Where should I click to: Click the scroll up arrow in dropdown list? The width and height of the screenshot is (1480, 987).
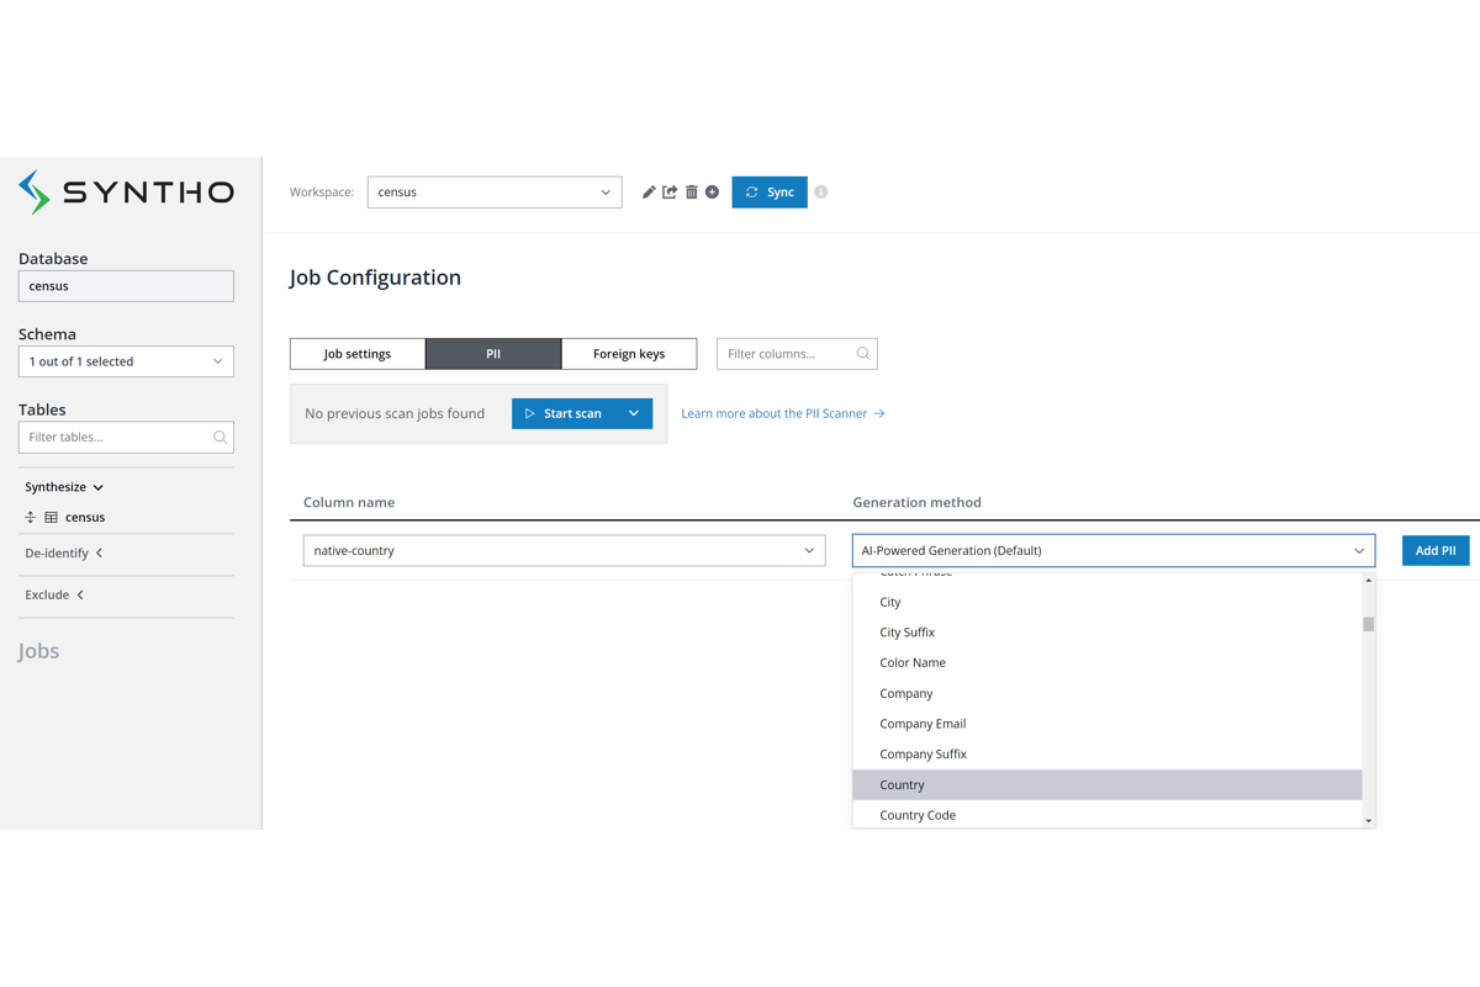pos(1368,580)
